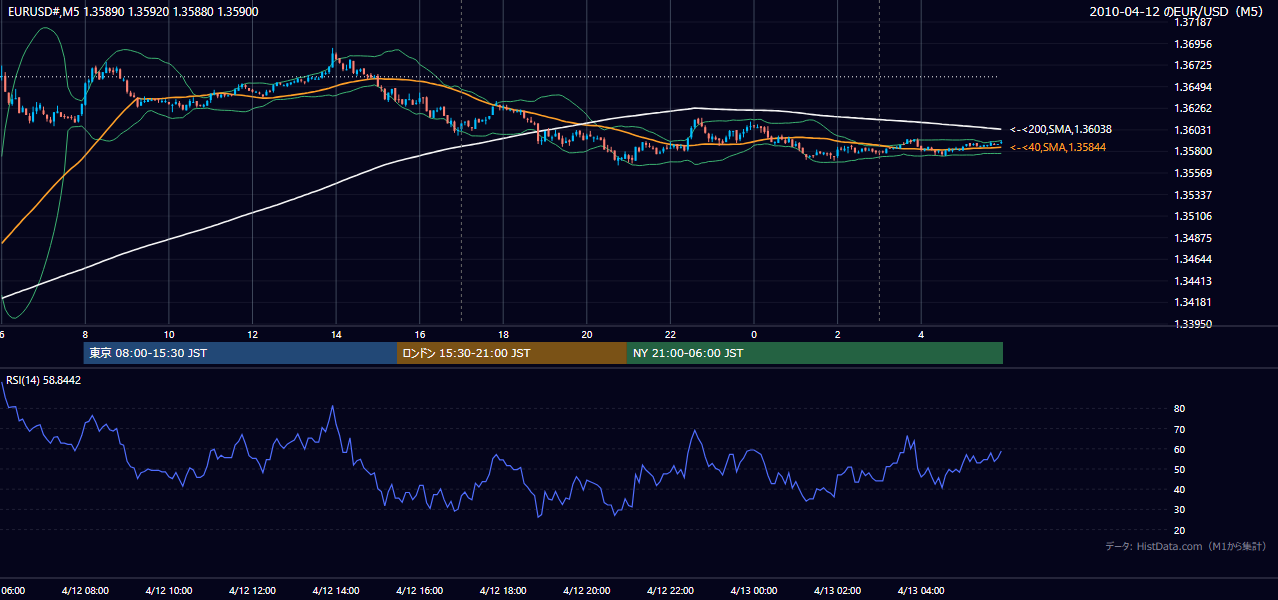
Task: Click hour tick 10 under price chart
Action: (x=169, y=335)
